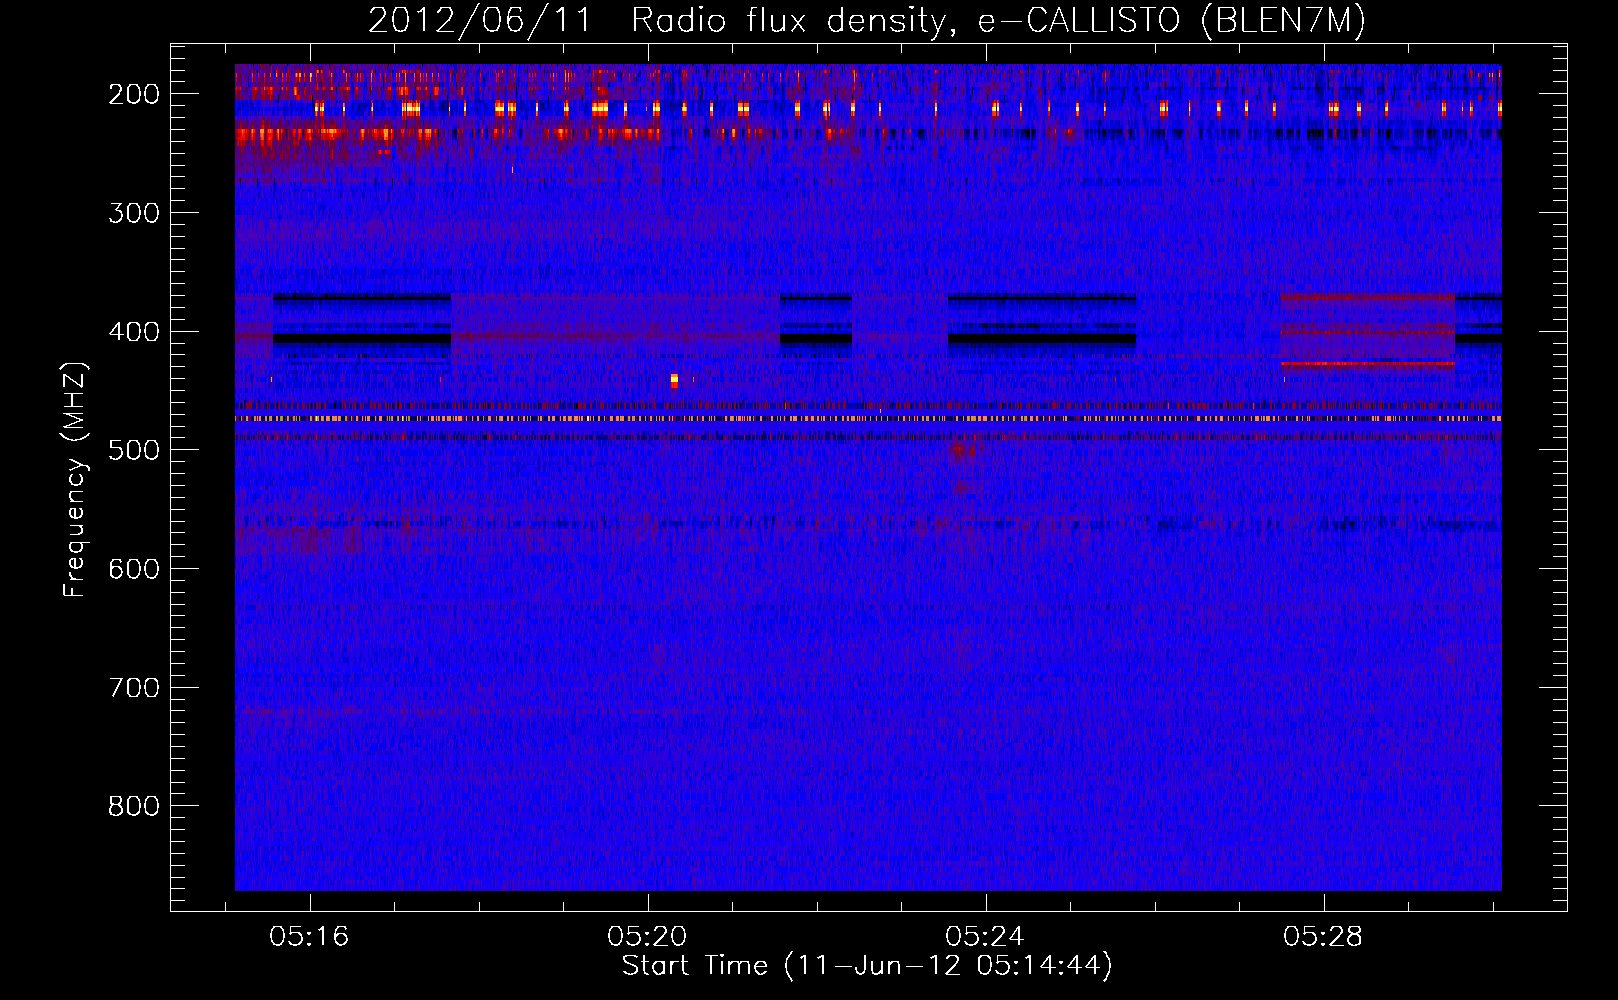Click the 05:20 time tick label
Viewport: 1618px width, 1000px height.
point(647,937)
